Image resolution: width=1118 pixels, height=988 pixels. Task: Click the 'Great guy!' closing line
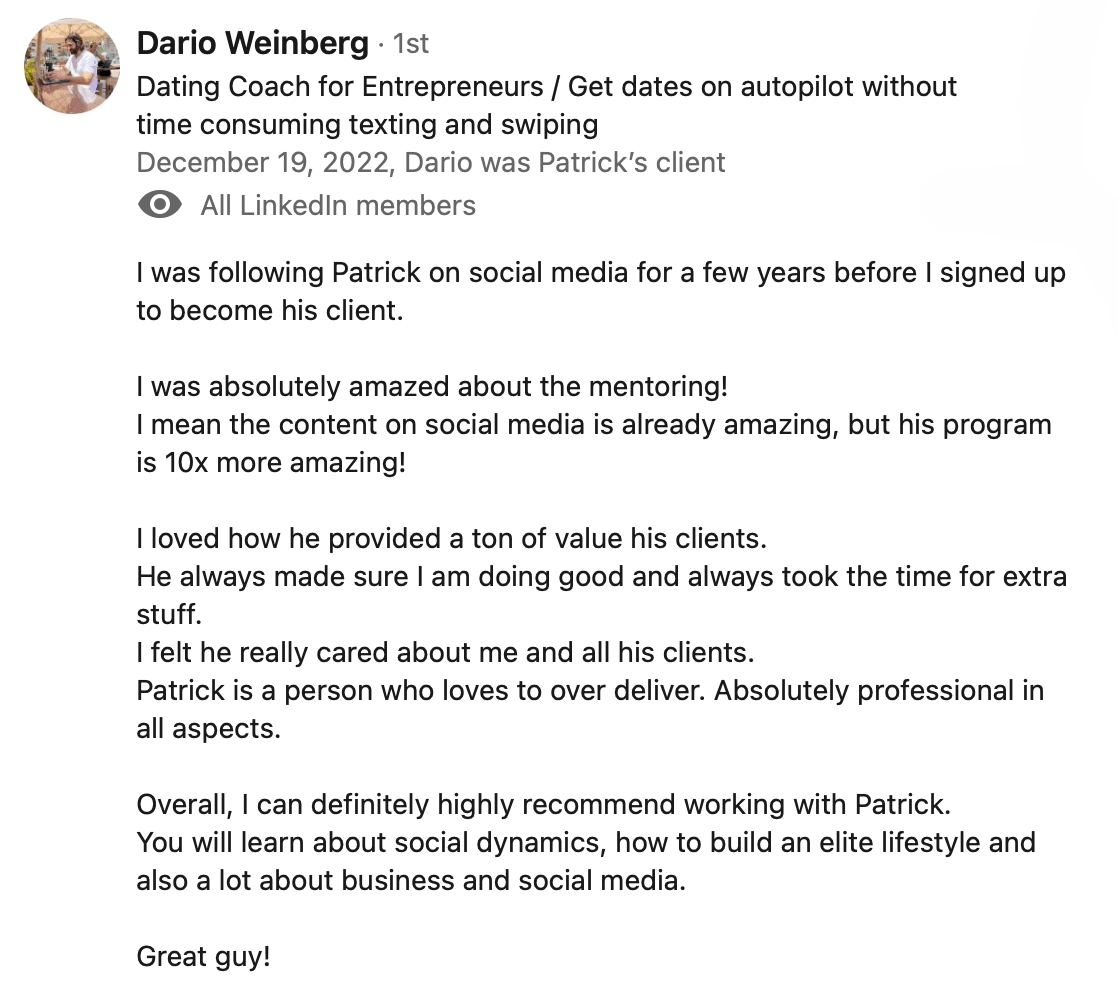tap(203, 957)
